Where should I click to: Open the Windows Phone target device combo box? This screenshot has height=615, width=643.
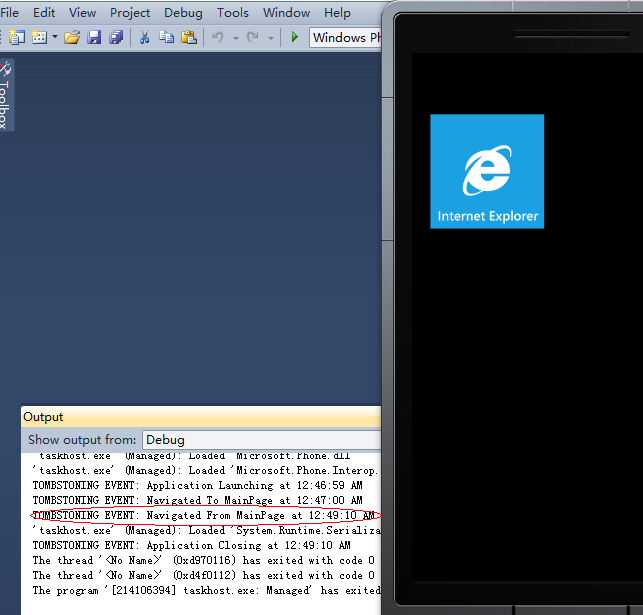click(346, 37)
